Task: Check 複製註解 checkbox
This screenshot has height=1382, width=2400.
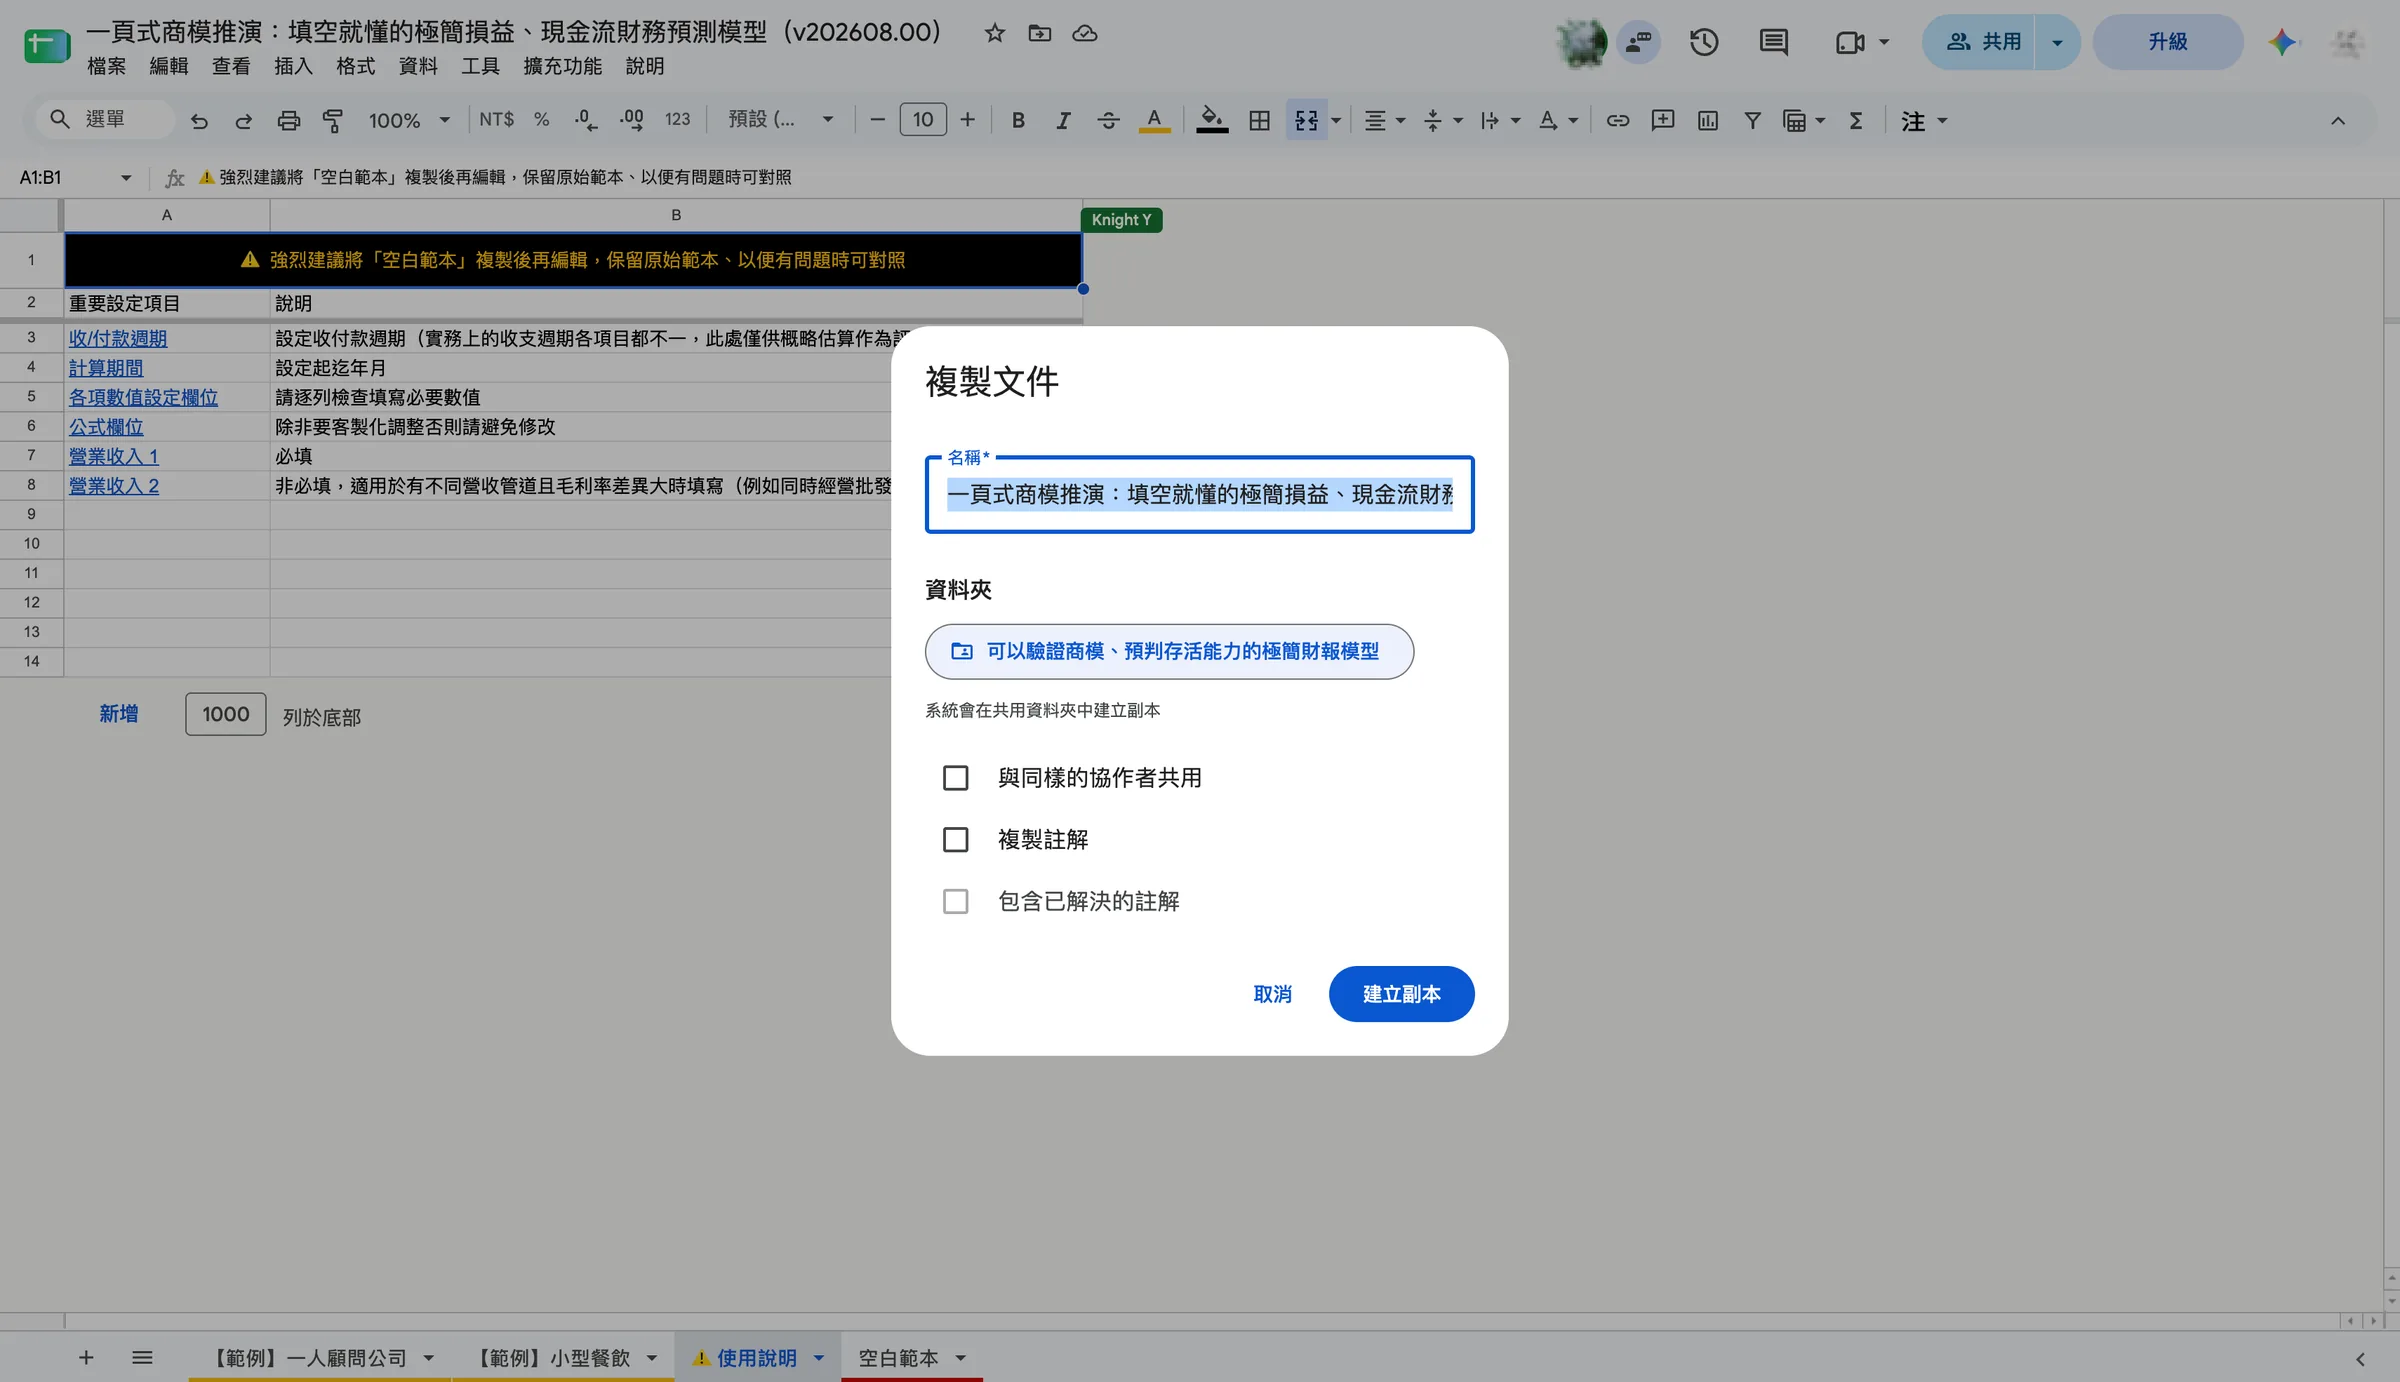Action: pyautogui.click(x=956, y=839)
